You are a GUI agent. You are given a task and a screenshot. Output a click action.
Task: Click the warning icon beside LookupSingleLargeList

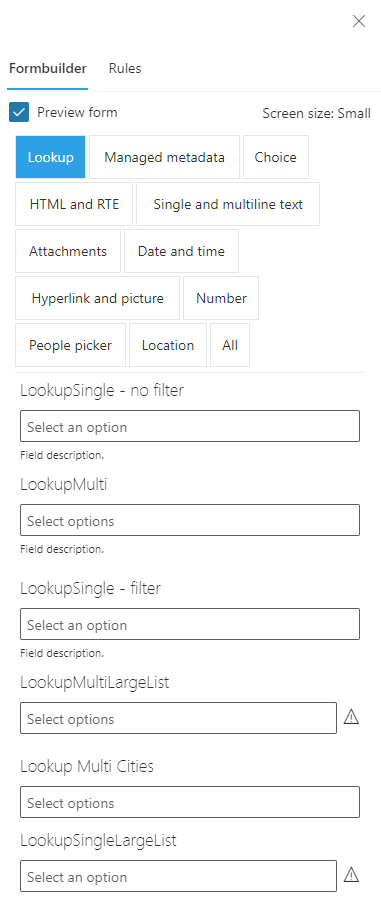351,874
